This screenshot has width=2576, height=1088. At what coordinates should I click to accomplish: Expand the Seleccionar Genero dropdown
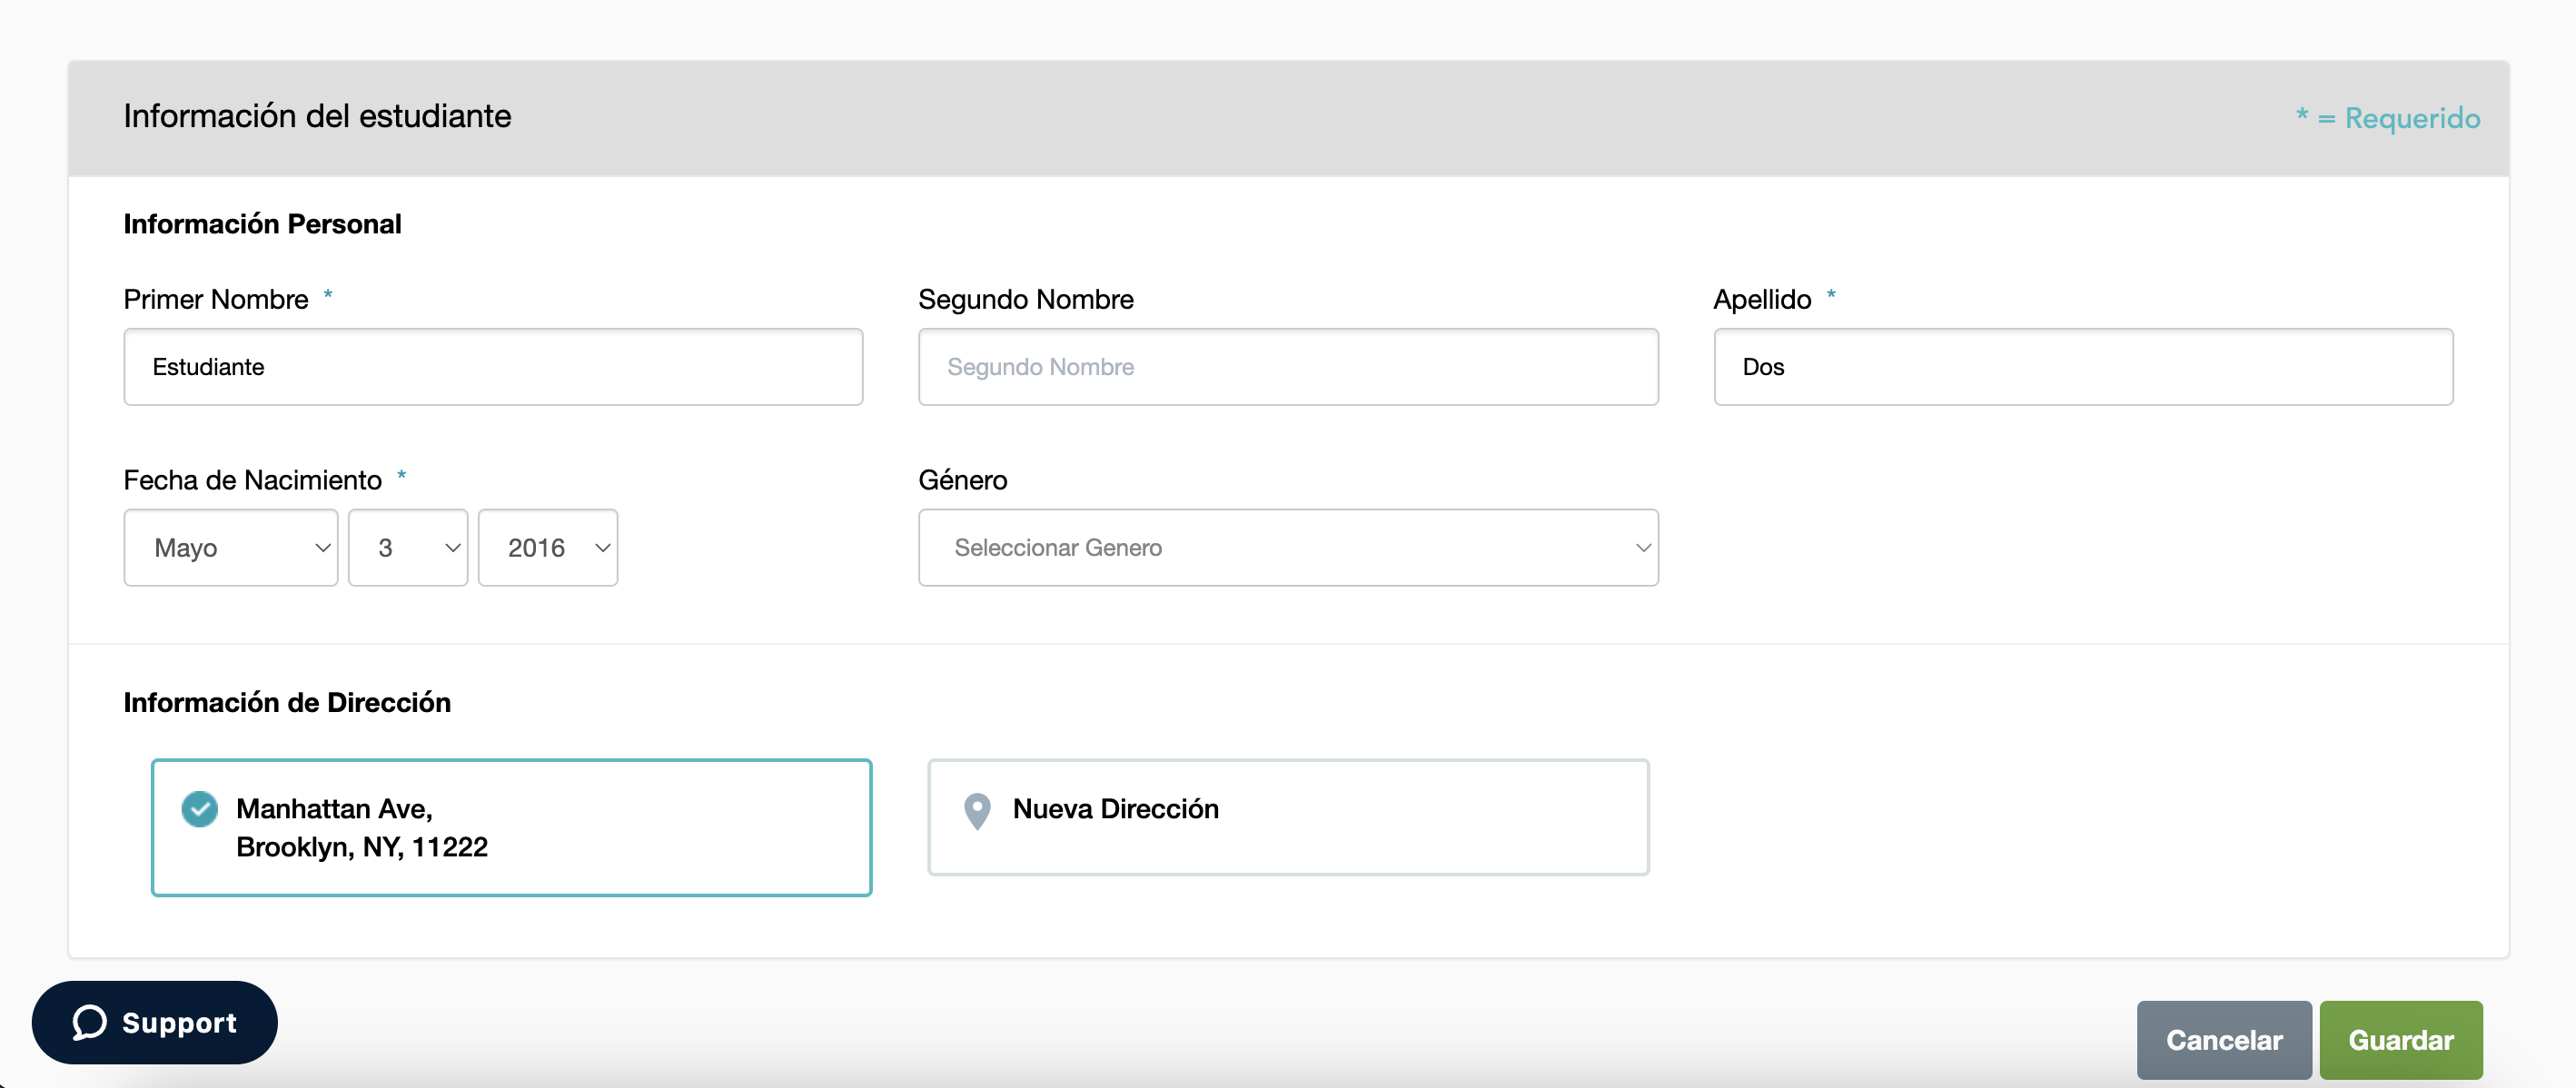click(x=1288, y=548)
